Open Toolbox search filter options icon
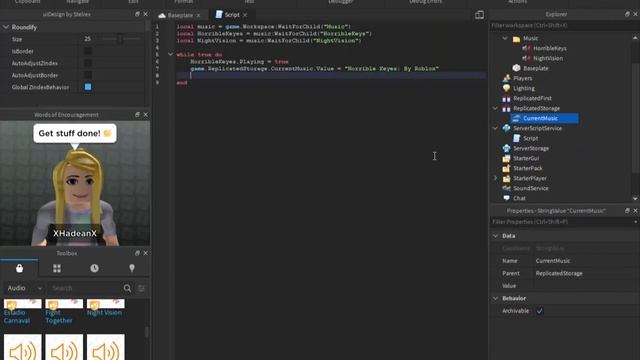 [x=141, y=289]
